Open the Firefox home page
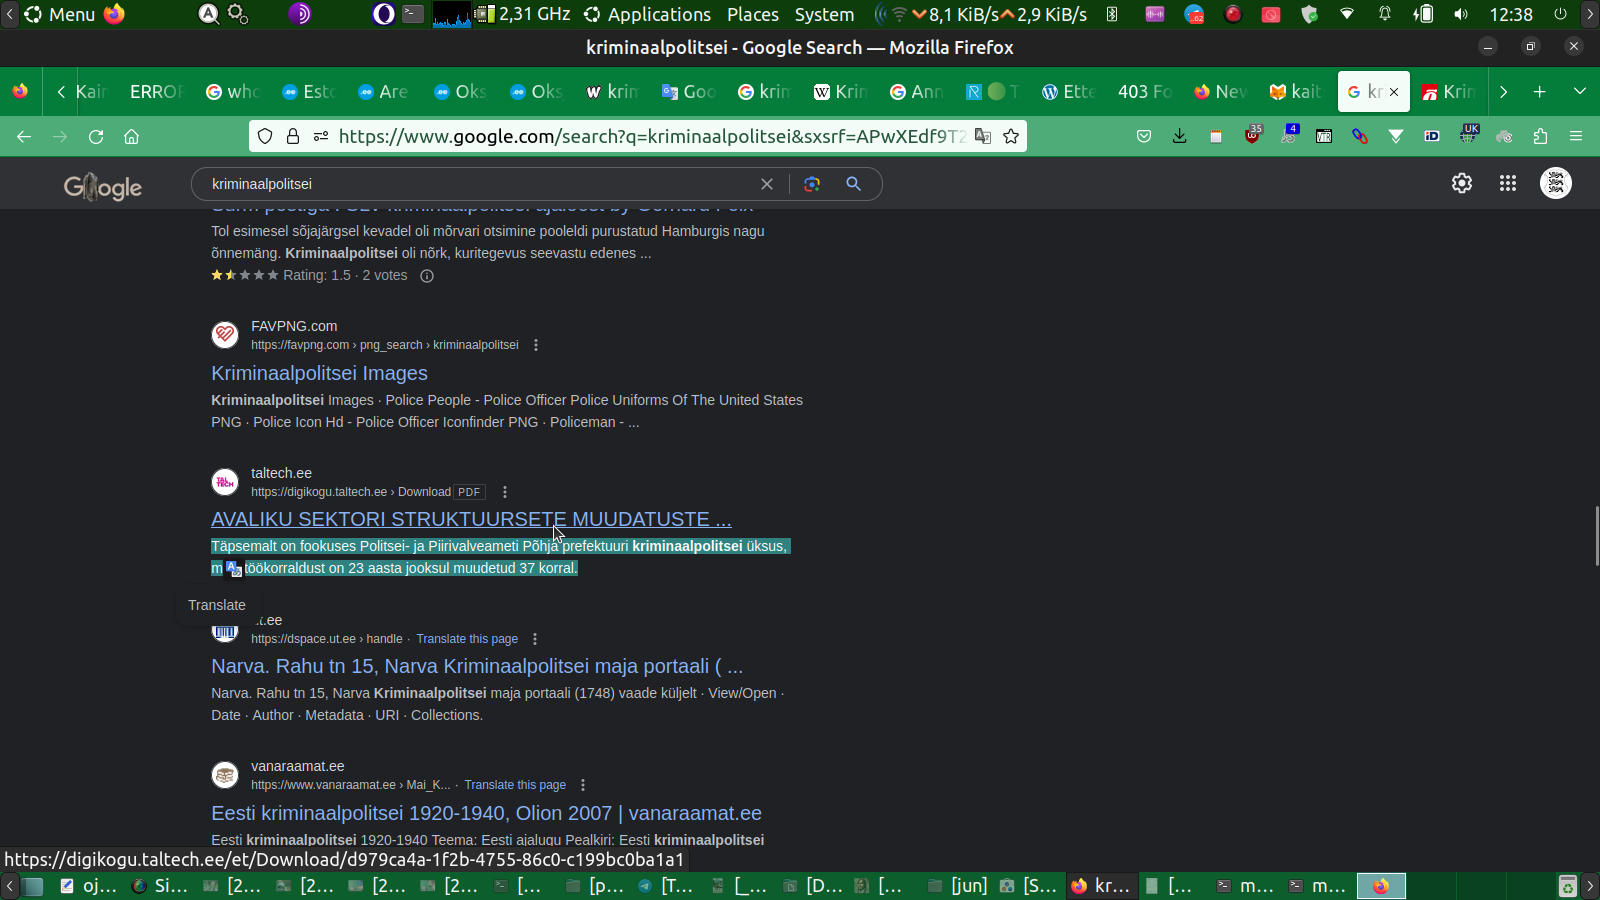 [131, 137]
